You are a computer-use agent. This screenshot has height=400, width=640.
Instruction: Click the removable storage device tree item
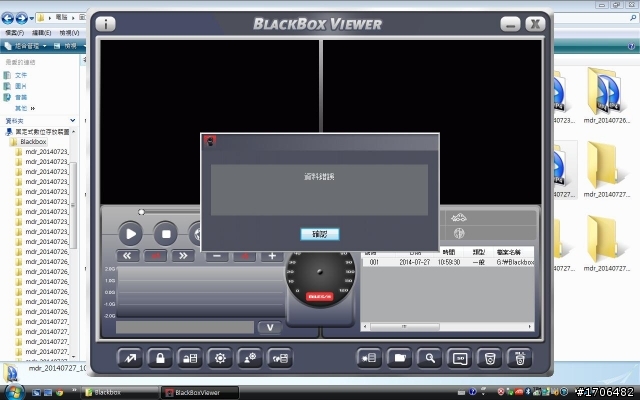pyautogui.click(x=38, y=132)
